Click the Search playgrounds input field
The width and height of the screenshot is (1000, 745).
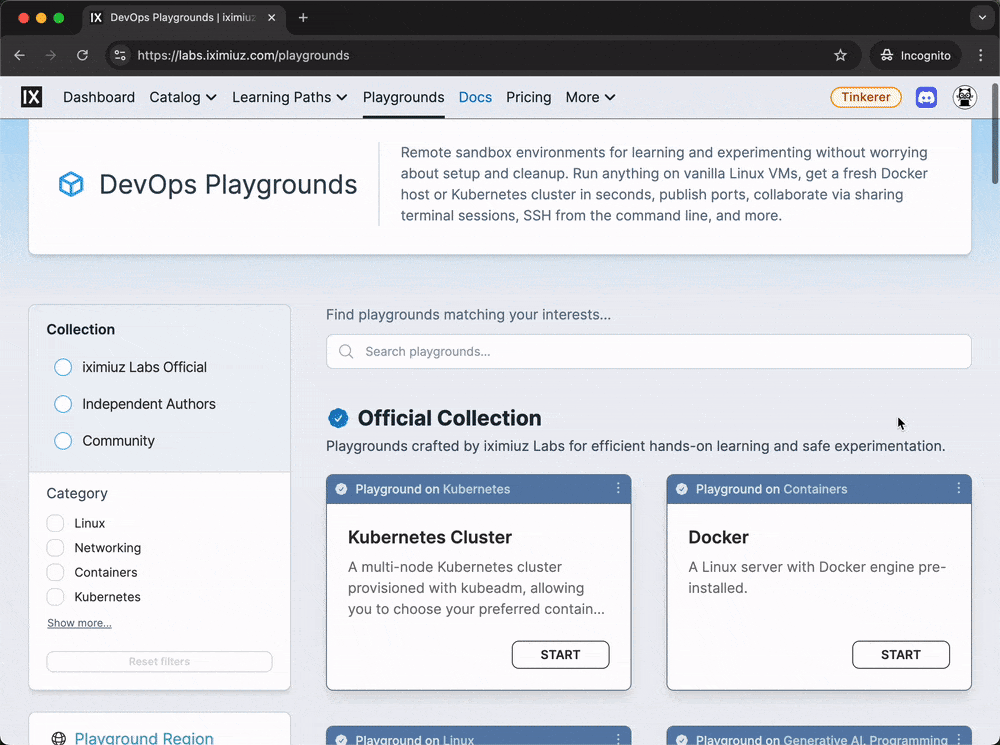[x=648, y=351]
